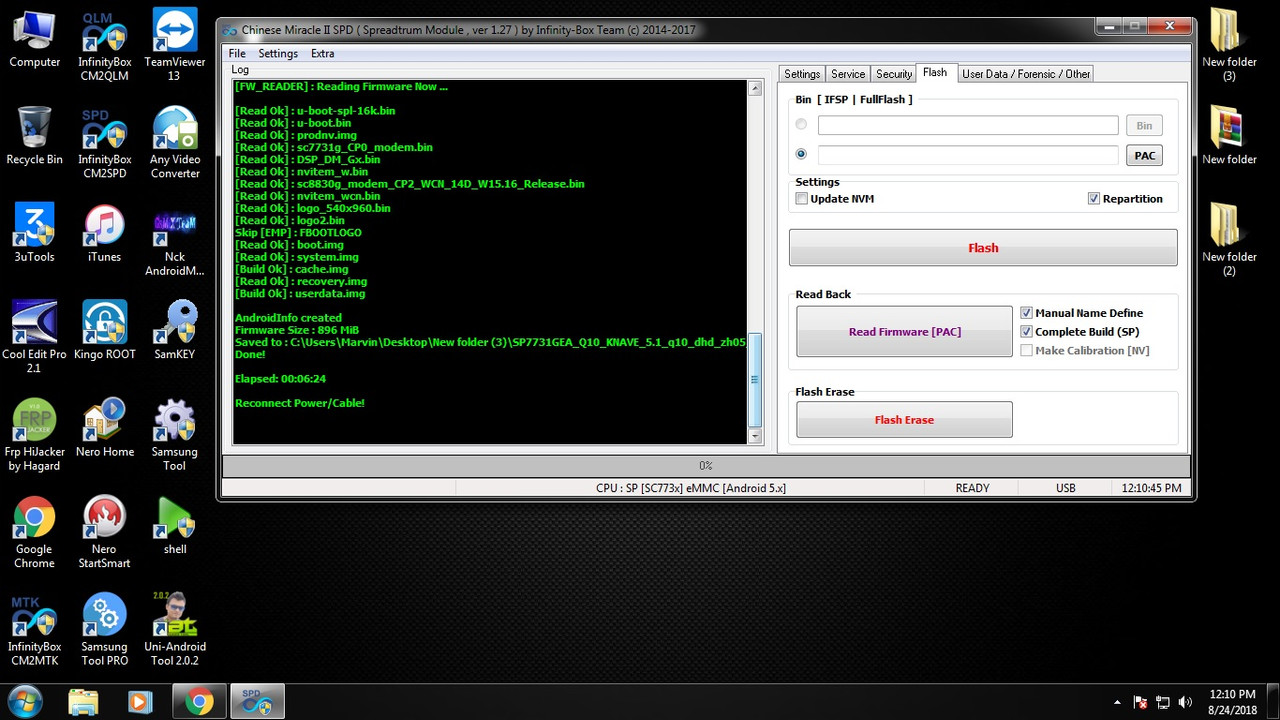Launch TeamViewer 13 from desktop
This screenshot has height=720, width=1280.
click(175, 47)
